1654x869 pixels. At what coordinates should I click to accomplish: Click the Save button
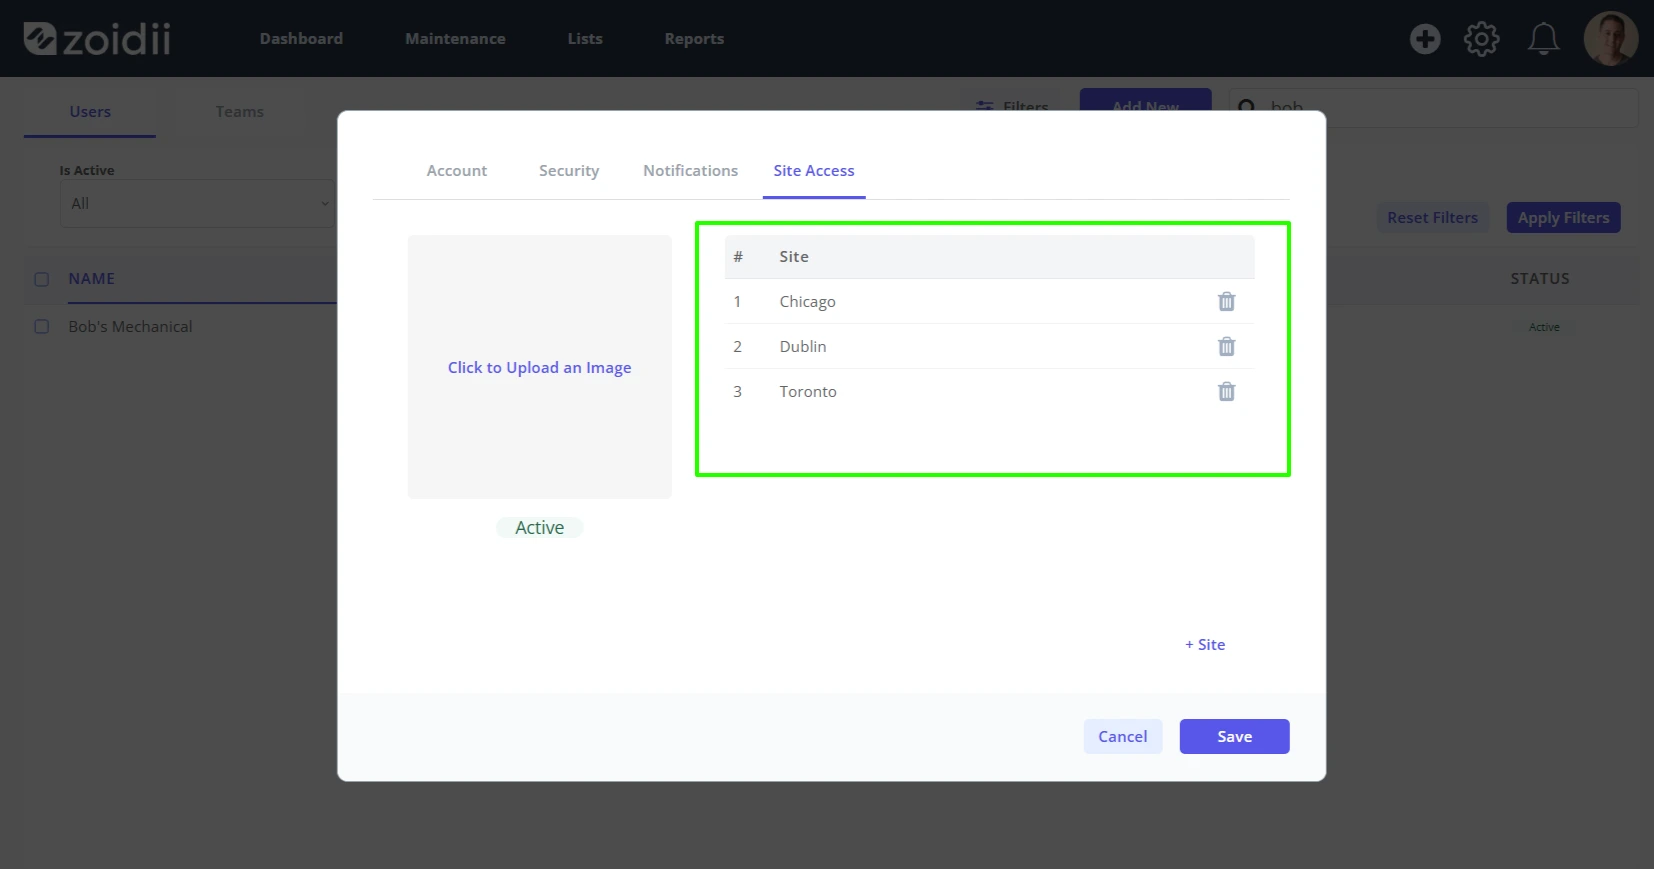coord(1234,736)
